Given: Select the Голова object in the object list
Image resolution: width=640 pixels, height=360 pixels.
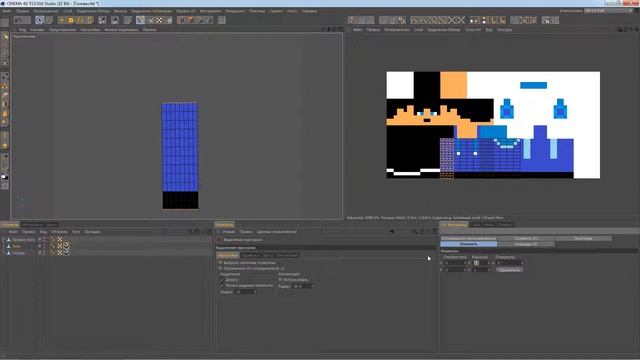Looking at the screenshot, I should pos(18,253).
